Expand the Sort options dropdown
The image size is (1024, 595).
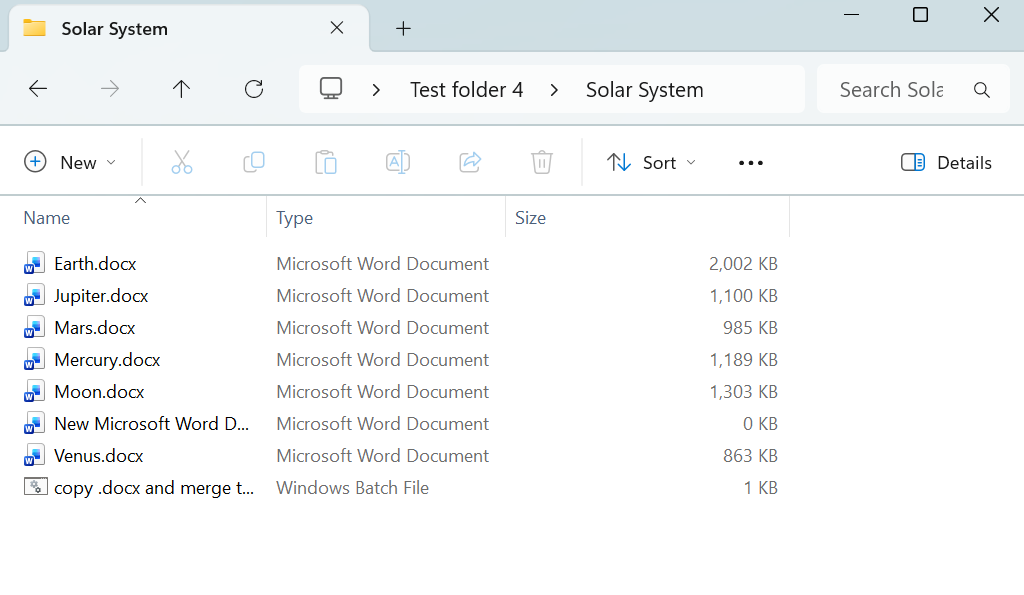652,162
